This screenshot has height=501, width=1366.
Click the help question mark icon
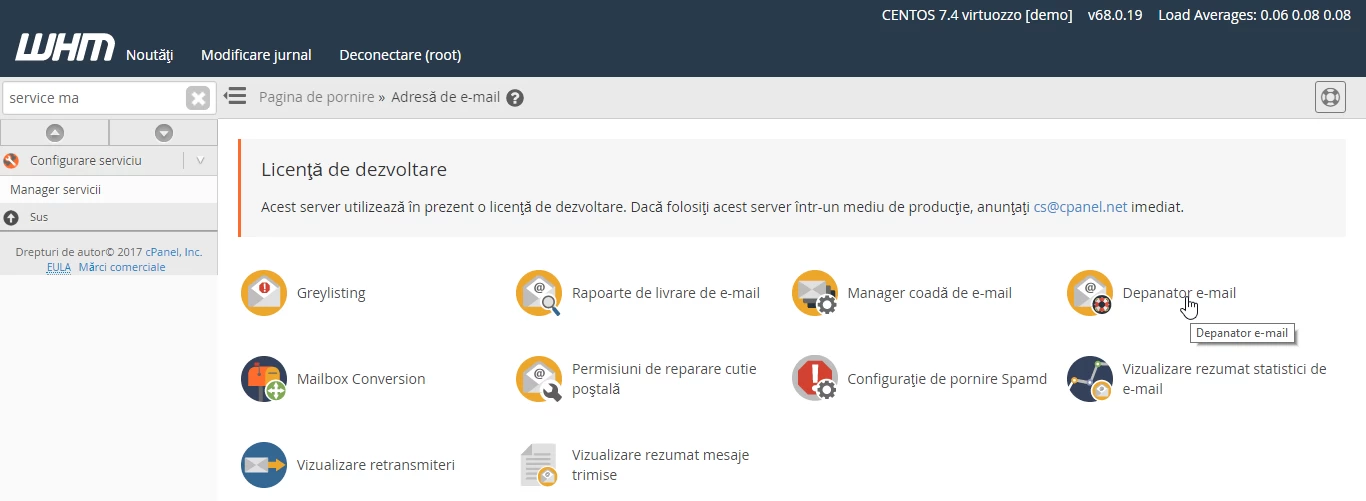(515, 98)
